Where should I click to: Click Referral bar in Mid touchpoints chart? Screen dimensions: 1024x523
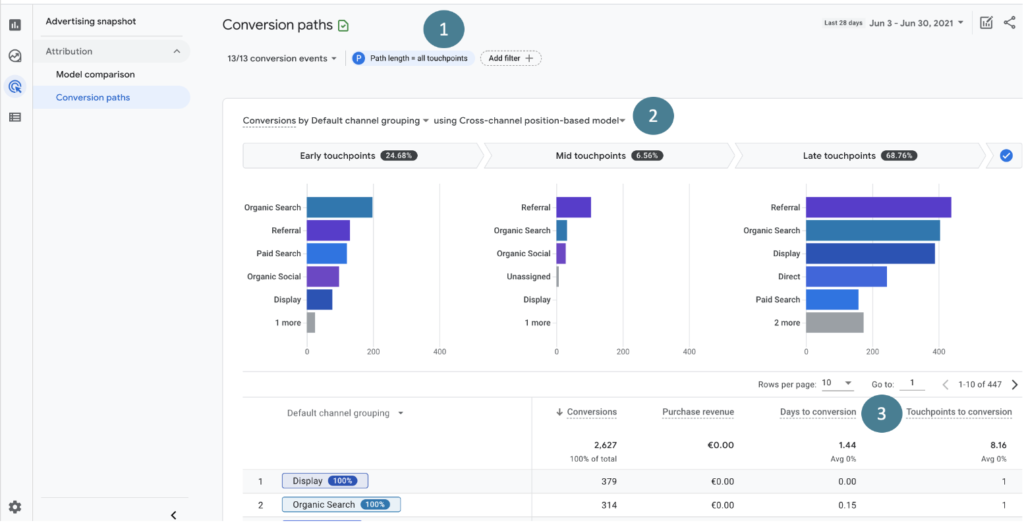coord(573,207)
